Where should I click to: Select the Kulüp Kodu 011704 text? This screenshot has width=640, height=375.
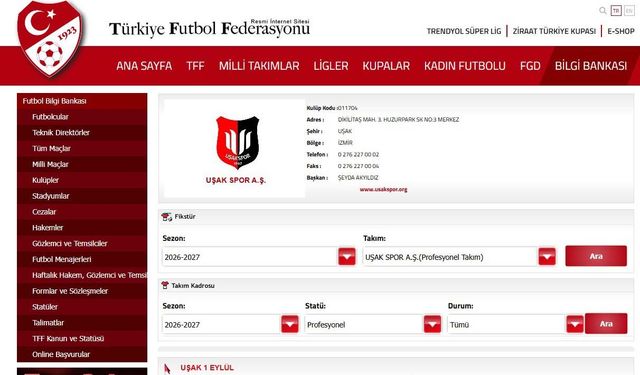tap(332, 108)
